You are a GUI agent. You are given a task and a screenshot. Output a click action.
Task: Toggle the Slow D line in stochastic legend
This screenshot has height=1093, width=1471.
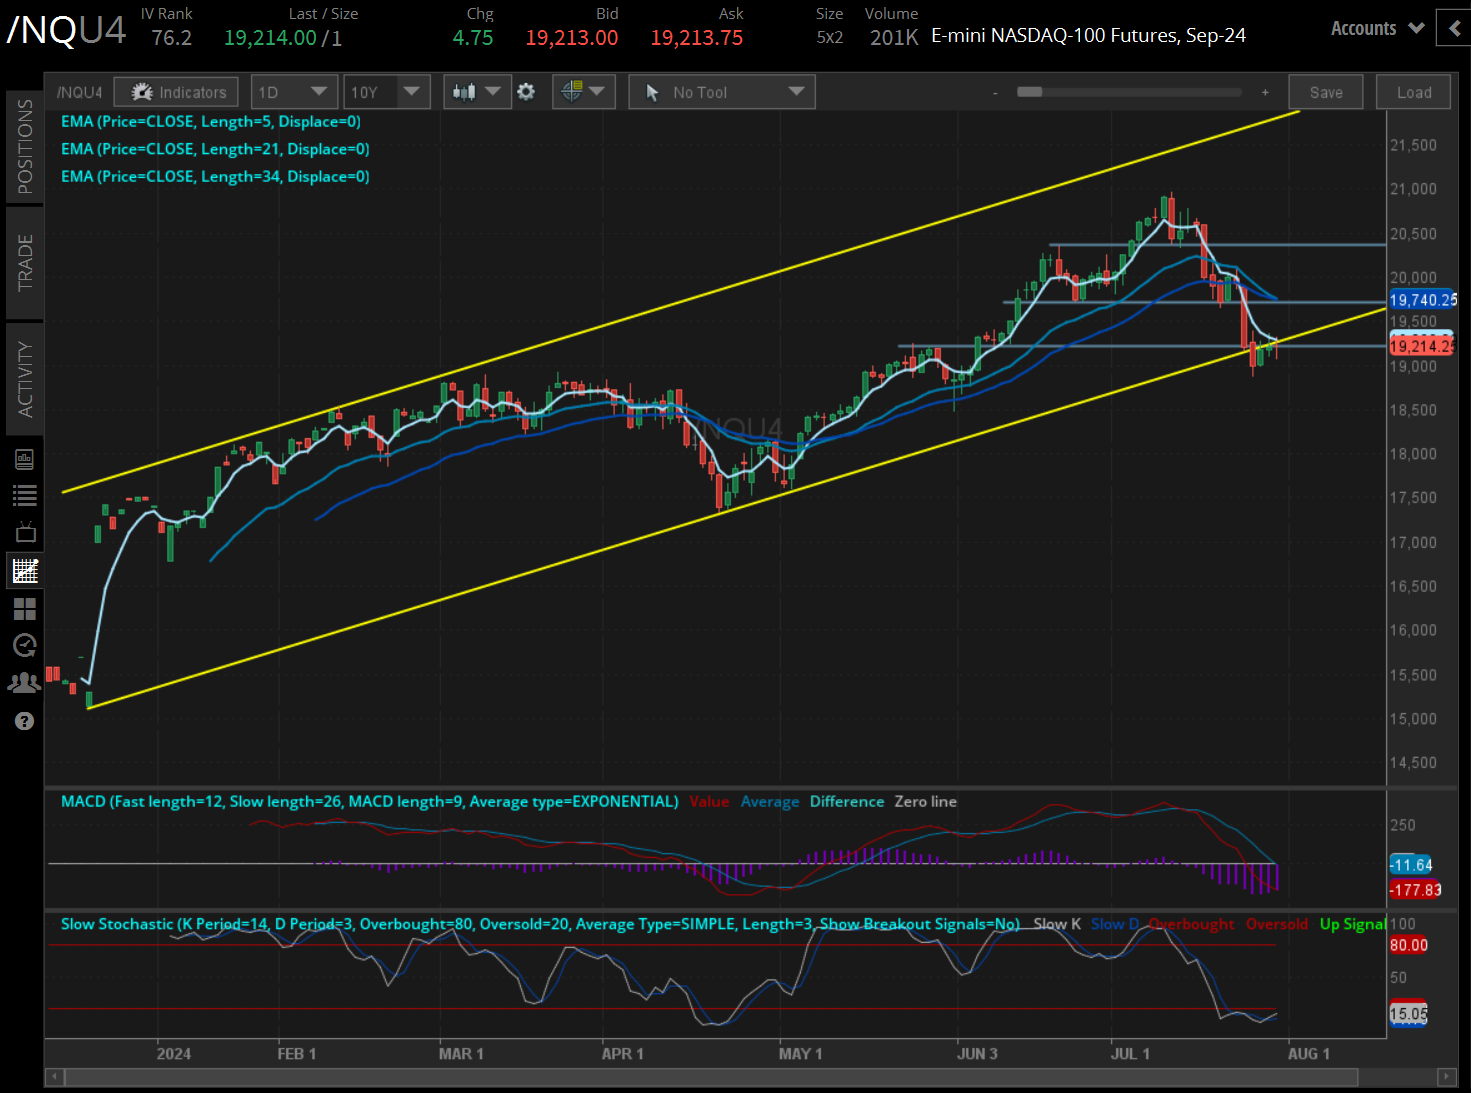1114,923
